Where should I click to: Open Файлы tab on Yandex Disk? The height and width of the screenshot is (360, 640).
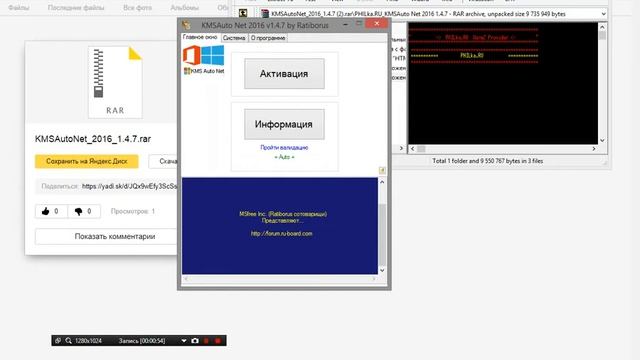pyautogui.click(x=18, y=8)
